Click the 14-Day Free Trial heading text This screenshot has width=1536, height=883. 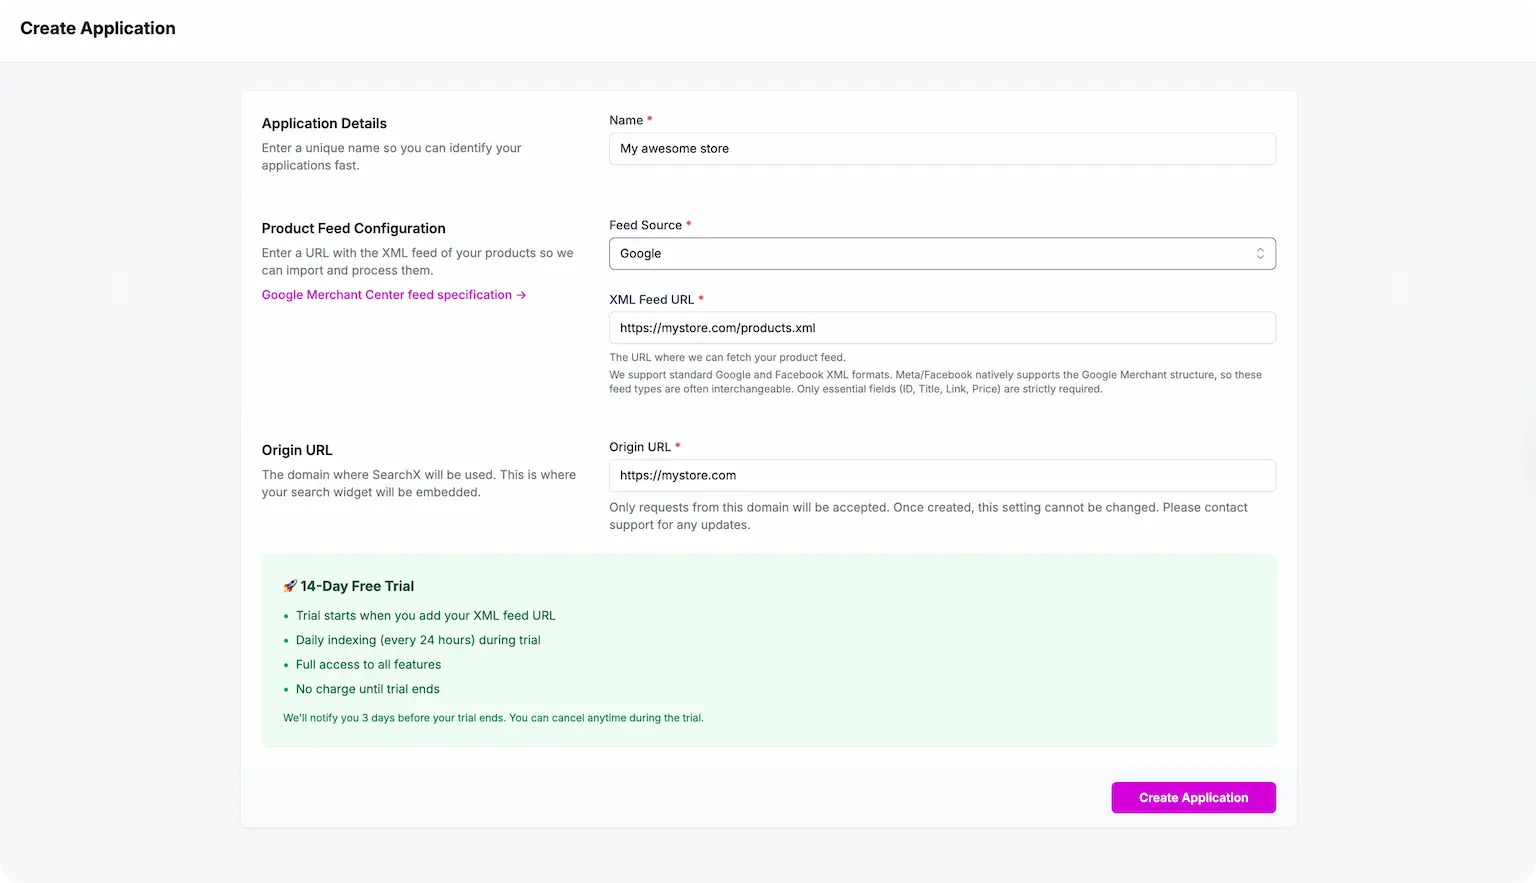[x=357, y=586]
